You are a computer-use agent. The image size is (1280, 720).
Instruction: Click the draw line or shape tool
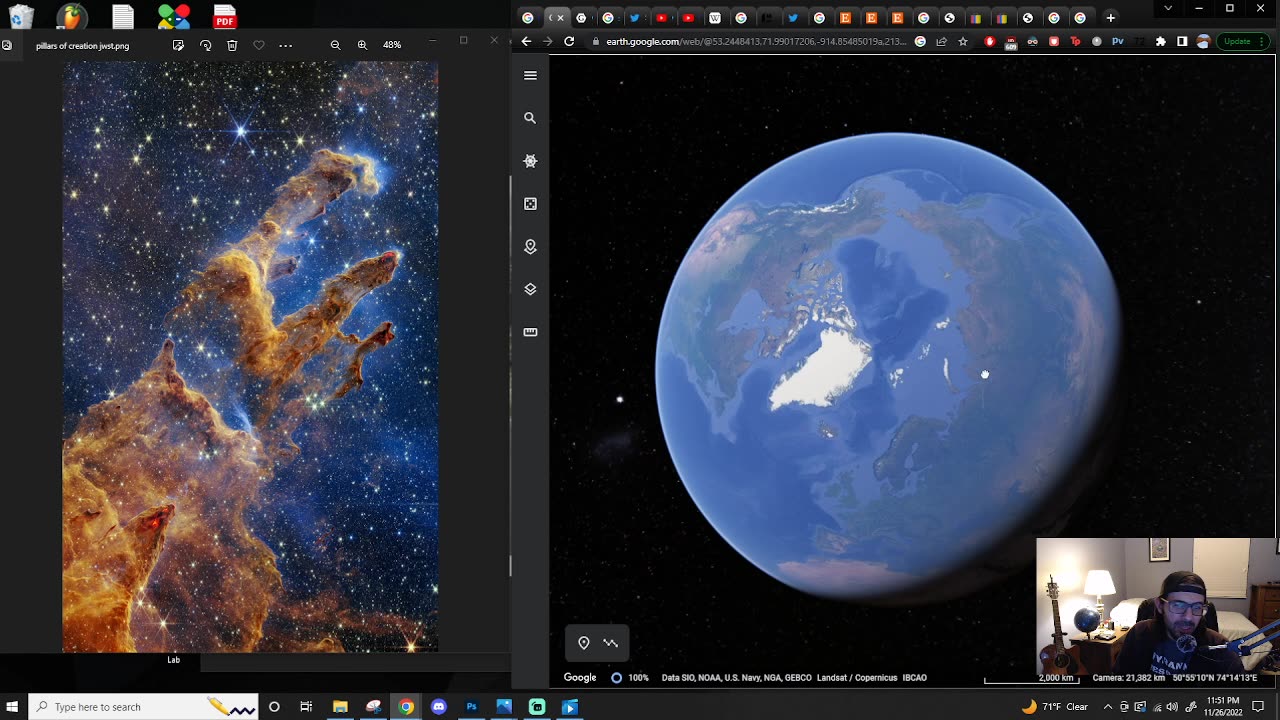(611, 643)
